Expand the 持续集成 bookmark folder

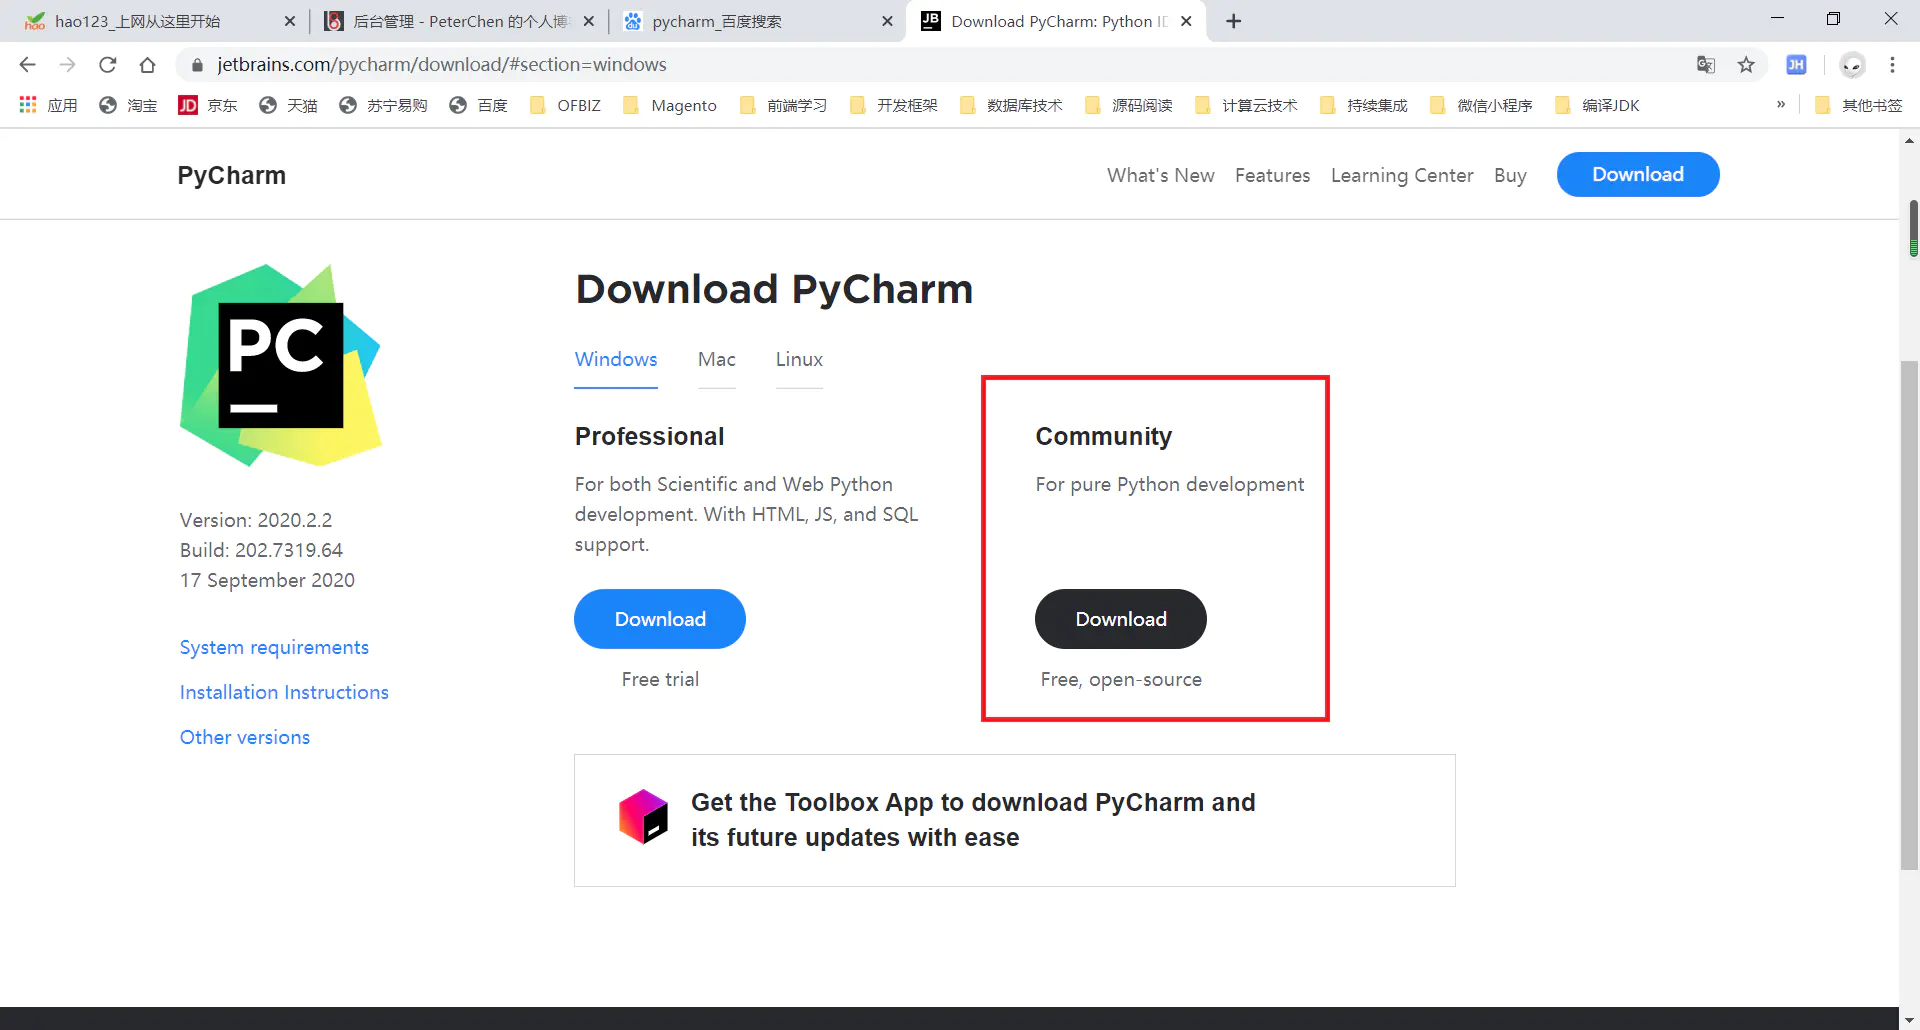click(1363, 105)
